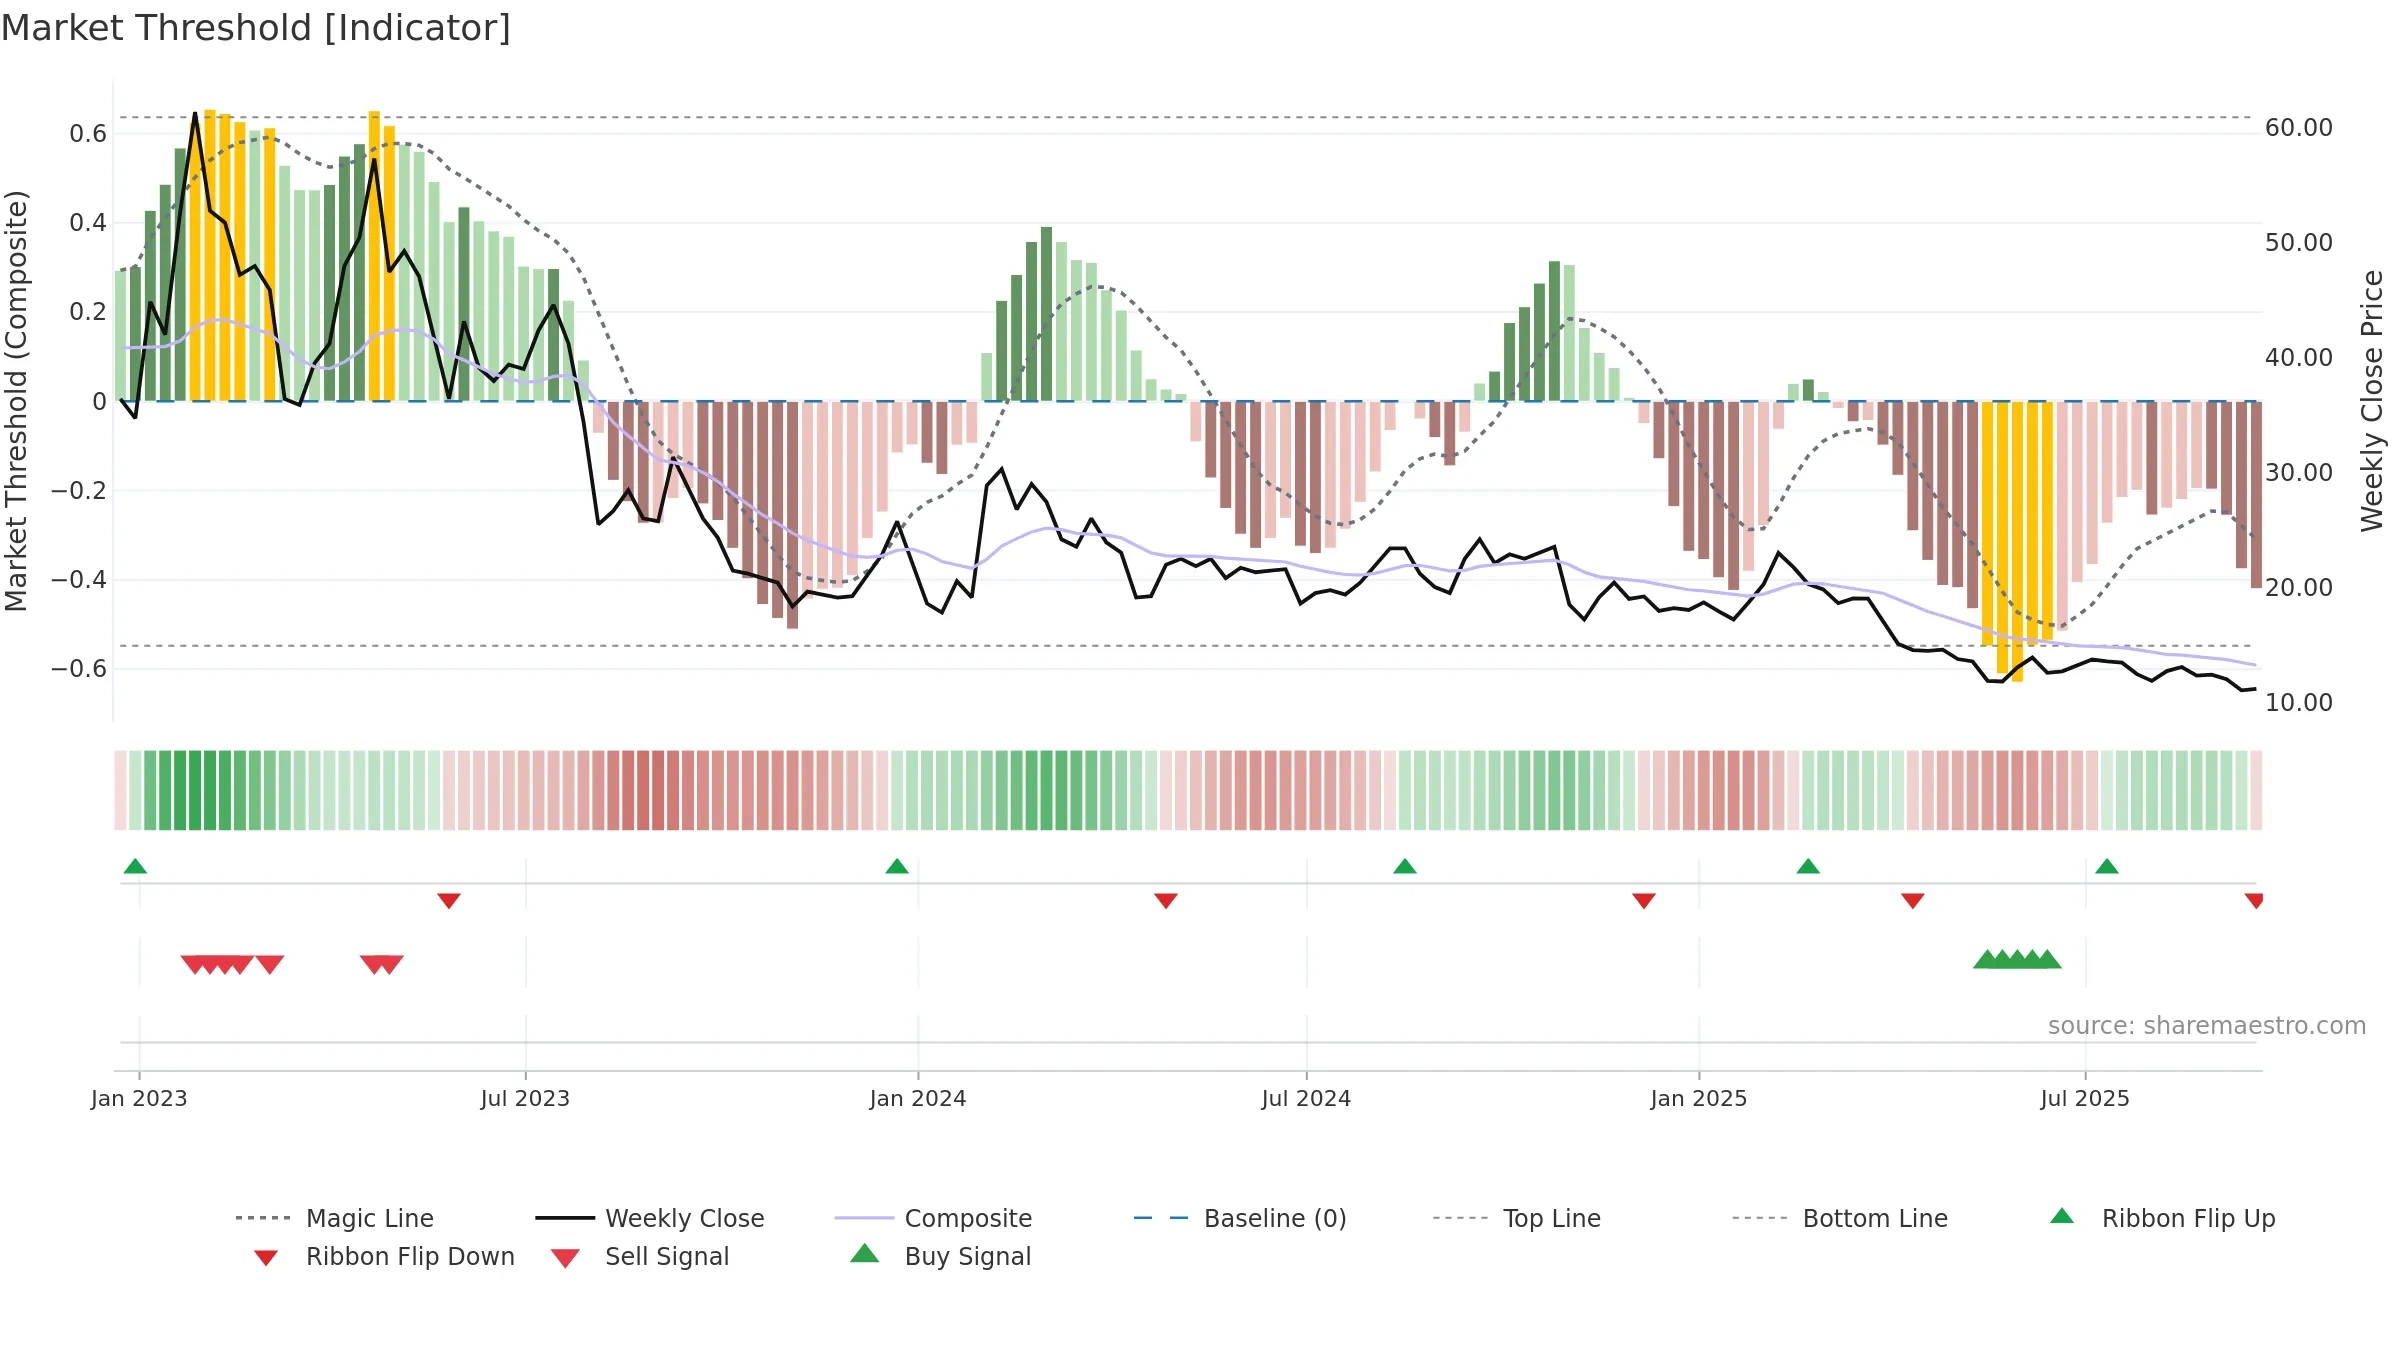Image resolution: width=2400 pixels, height=1350 pixels.
Task: Click the ribbon flip down marker in spring 2024
Action: pos(1166,901)
